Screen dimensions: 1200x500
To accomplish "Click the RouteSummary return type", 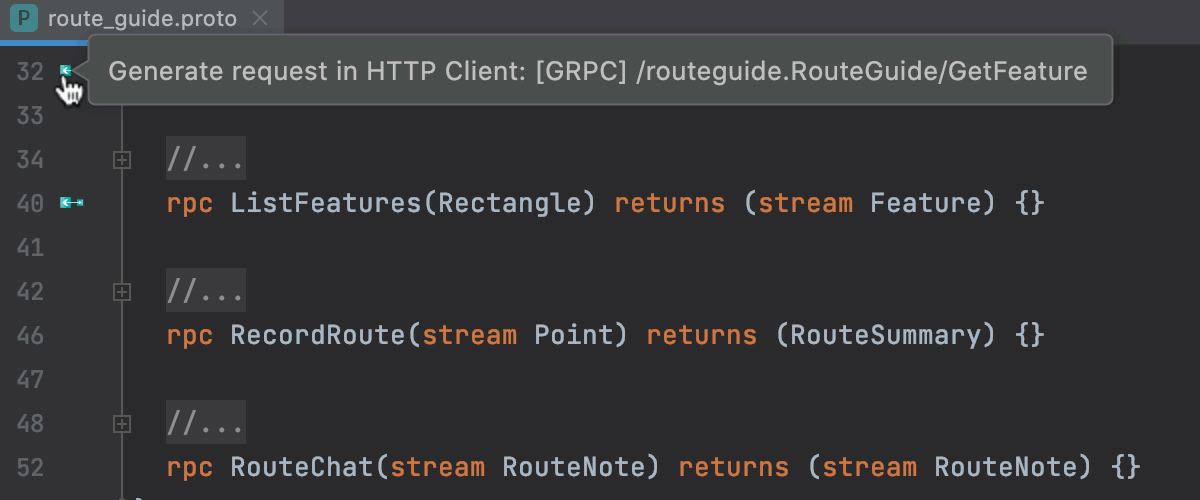I will pyautogui.click(x=886, y=335).
